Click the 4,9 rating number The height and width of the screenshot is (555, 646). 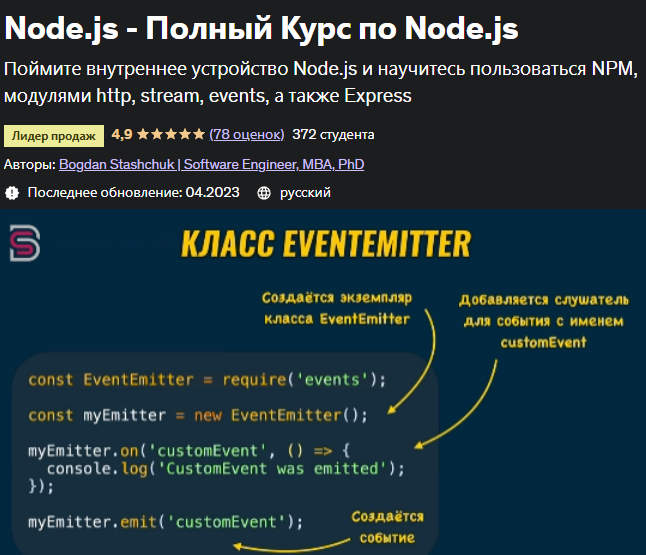(122, 134)
